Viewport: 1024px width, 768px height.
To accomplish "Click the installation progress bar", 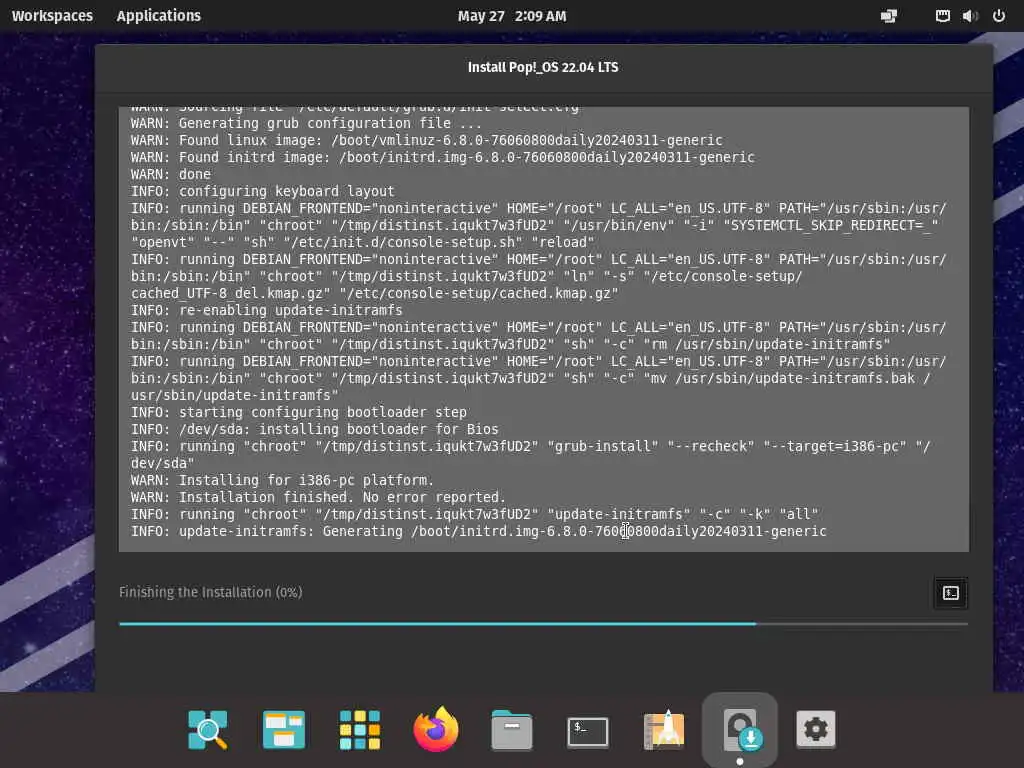I will [543, 624].
